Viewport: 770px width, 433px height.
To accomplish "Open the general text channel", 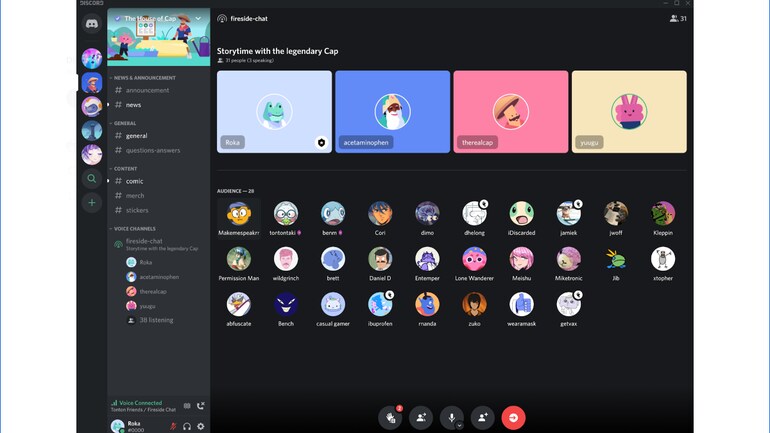I will [x=137, y=136].
